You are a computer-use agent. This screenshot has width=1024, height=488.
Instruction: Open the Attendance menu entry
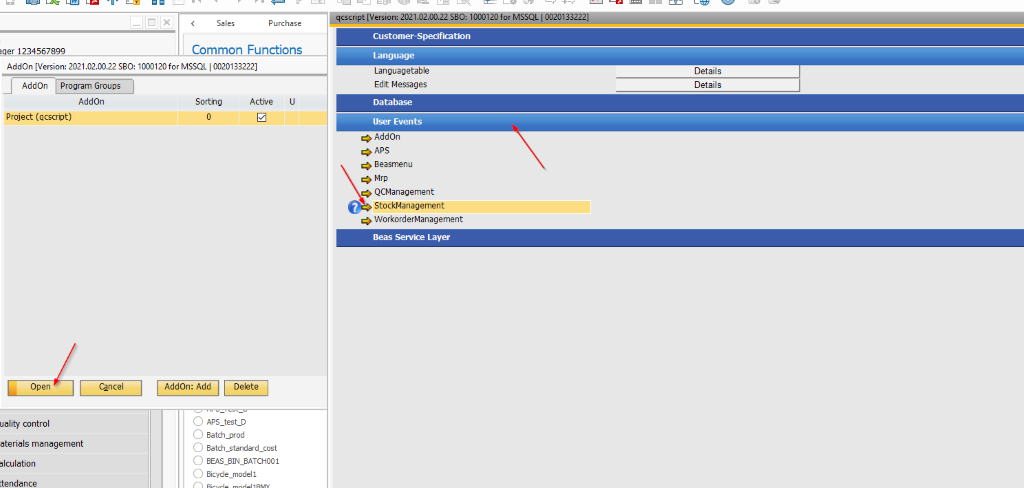point(74,483)
